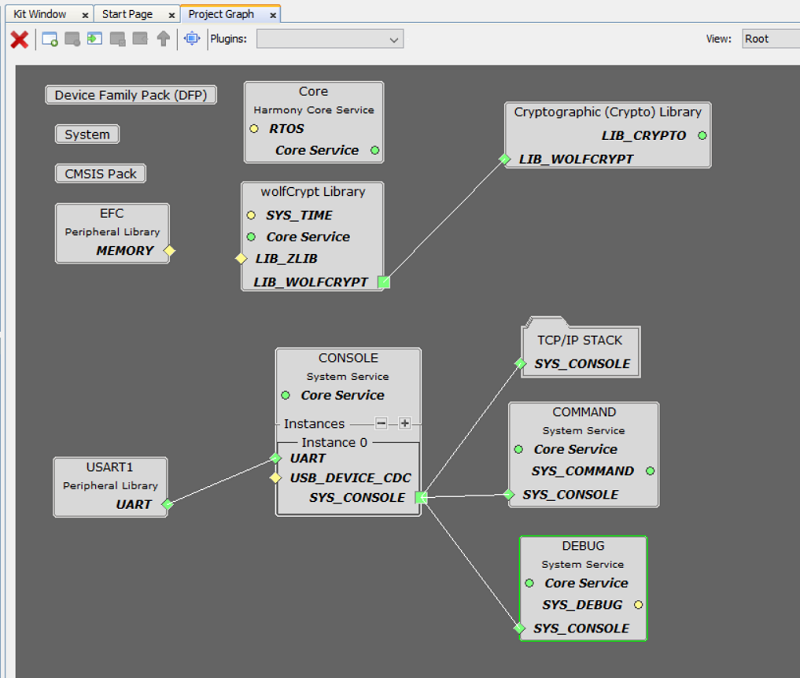This screenshot has height=678, width=800.
Task: Select the System component block
Action: click(x=87, y=134)
